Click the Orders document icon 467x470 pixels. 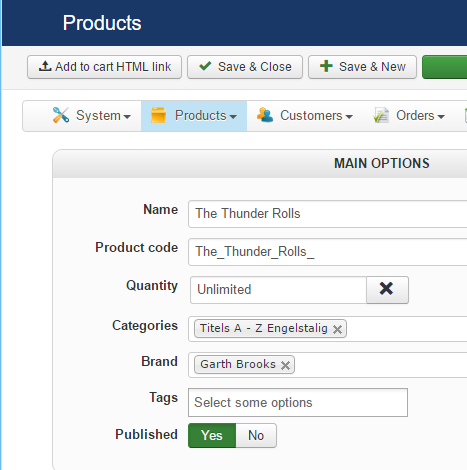click(x=381, y=115)
